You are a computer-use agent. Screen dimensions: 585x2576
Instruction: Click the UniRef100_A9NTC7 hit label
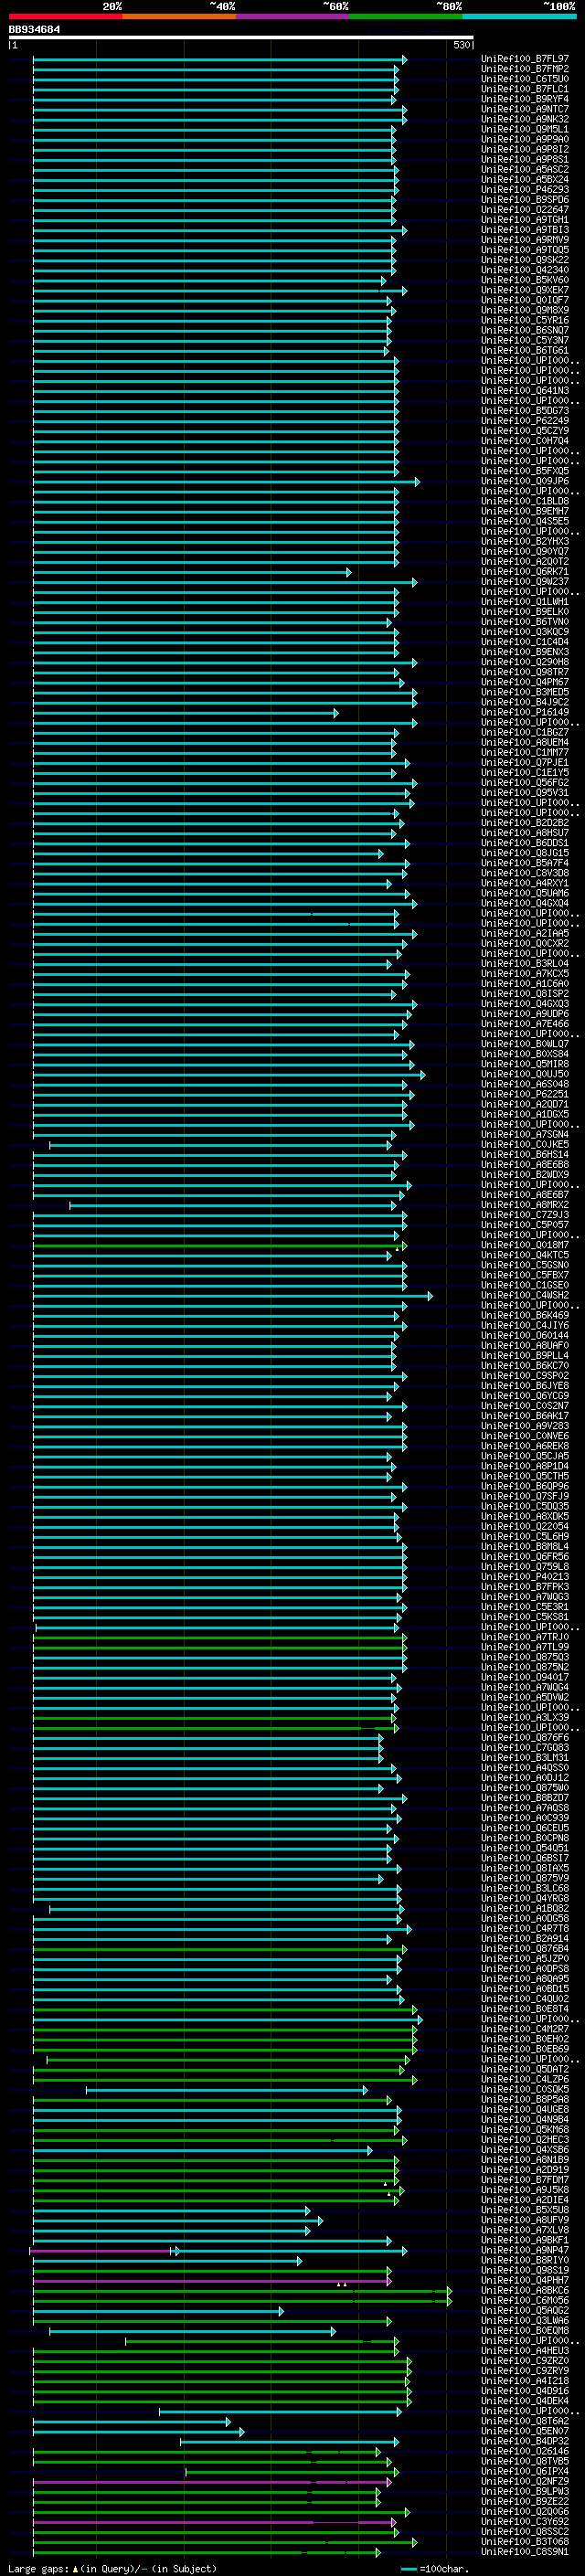click(525, 109)
